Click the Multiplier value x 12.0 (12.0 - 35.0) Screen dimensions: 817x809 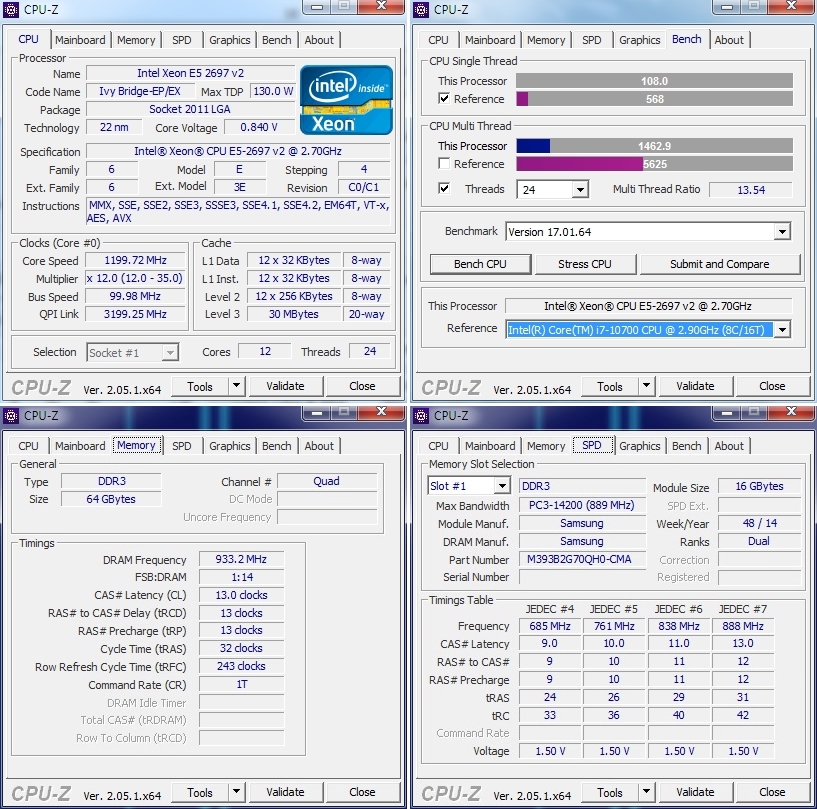[135, 278]
